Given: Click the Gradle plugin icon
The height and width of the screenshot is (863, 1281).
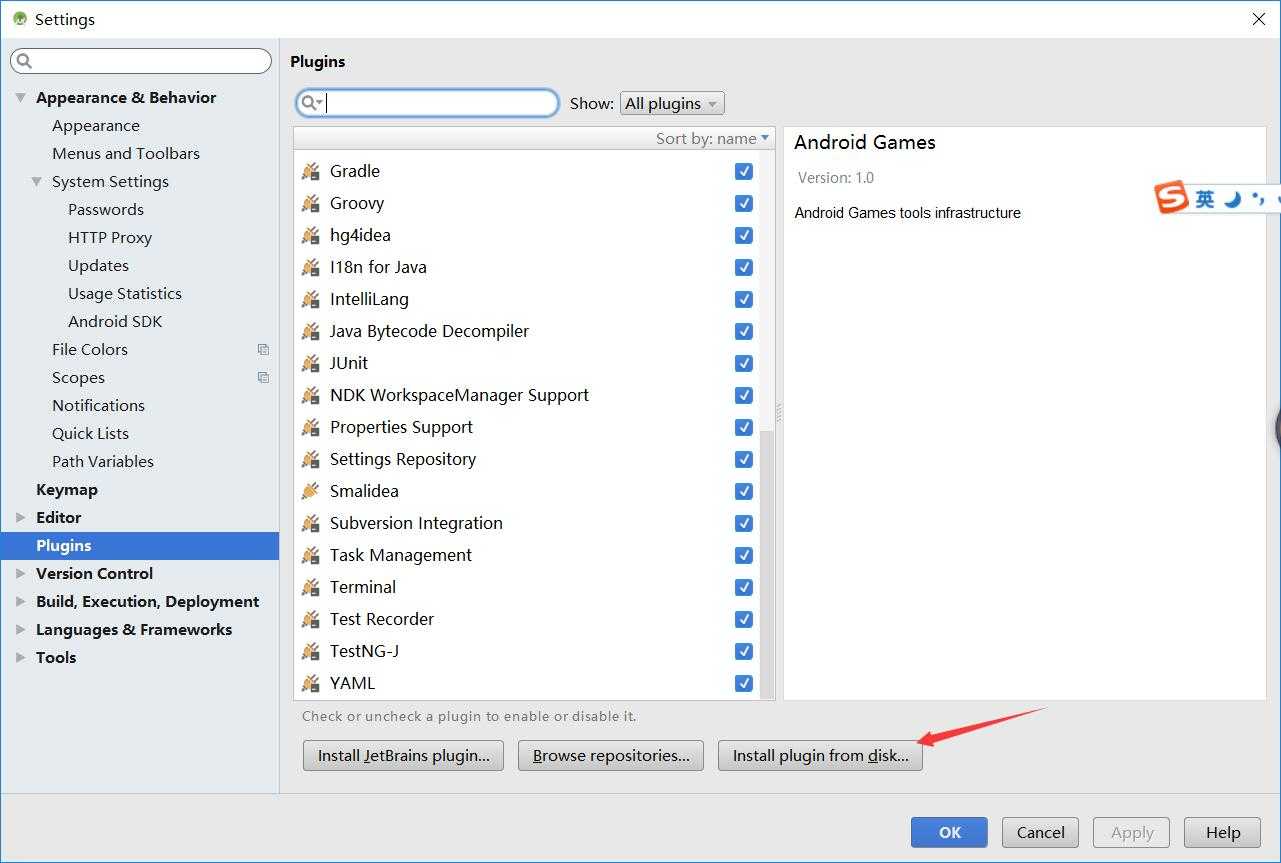Looking at the screenshot, I should [x=311, y=171].
